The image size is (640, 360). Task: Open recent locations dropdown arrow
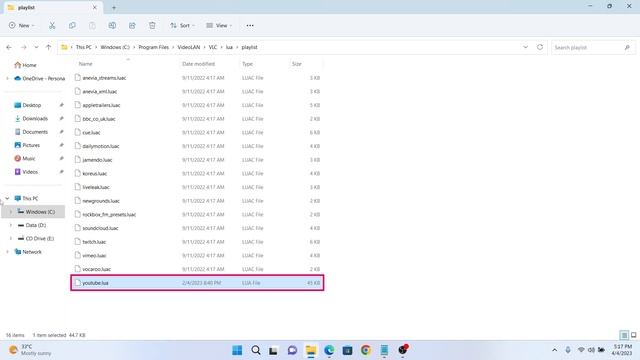click(x=36, y=47)
